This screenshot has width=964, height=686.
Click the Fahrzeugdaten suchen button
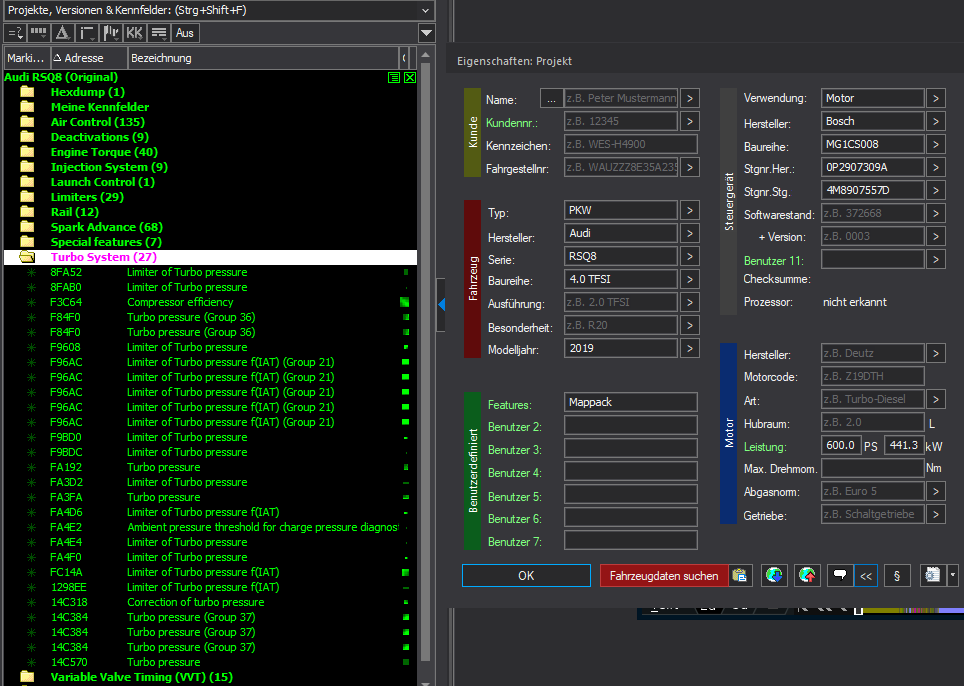663,576
